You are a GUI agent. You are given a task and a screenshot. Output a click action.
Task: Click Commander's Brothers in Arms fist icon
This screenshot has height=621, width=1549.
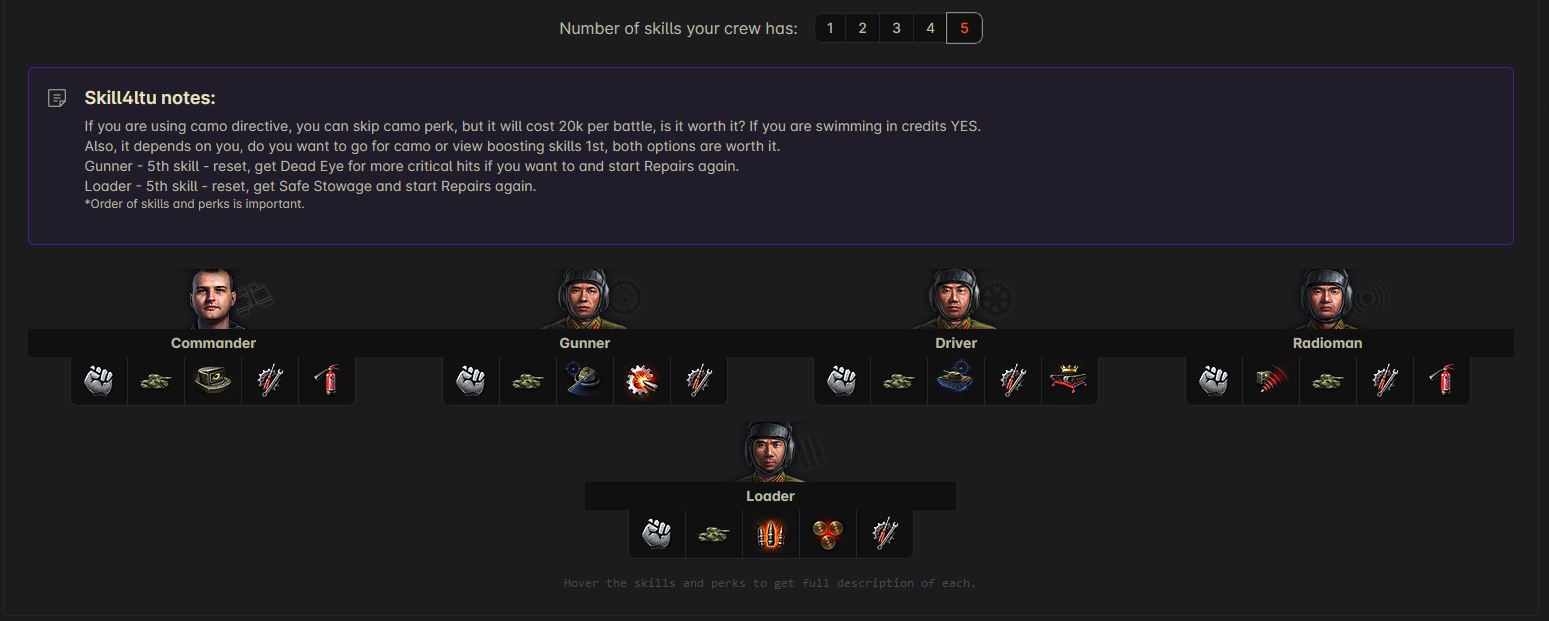click(x=99, y=380)
